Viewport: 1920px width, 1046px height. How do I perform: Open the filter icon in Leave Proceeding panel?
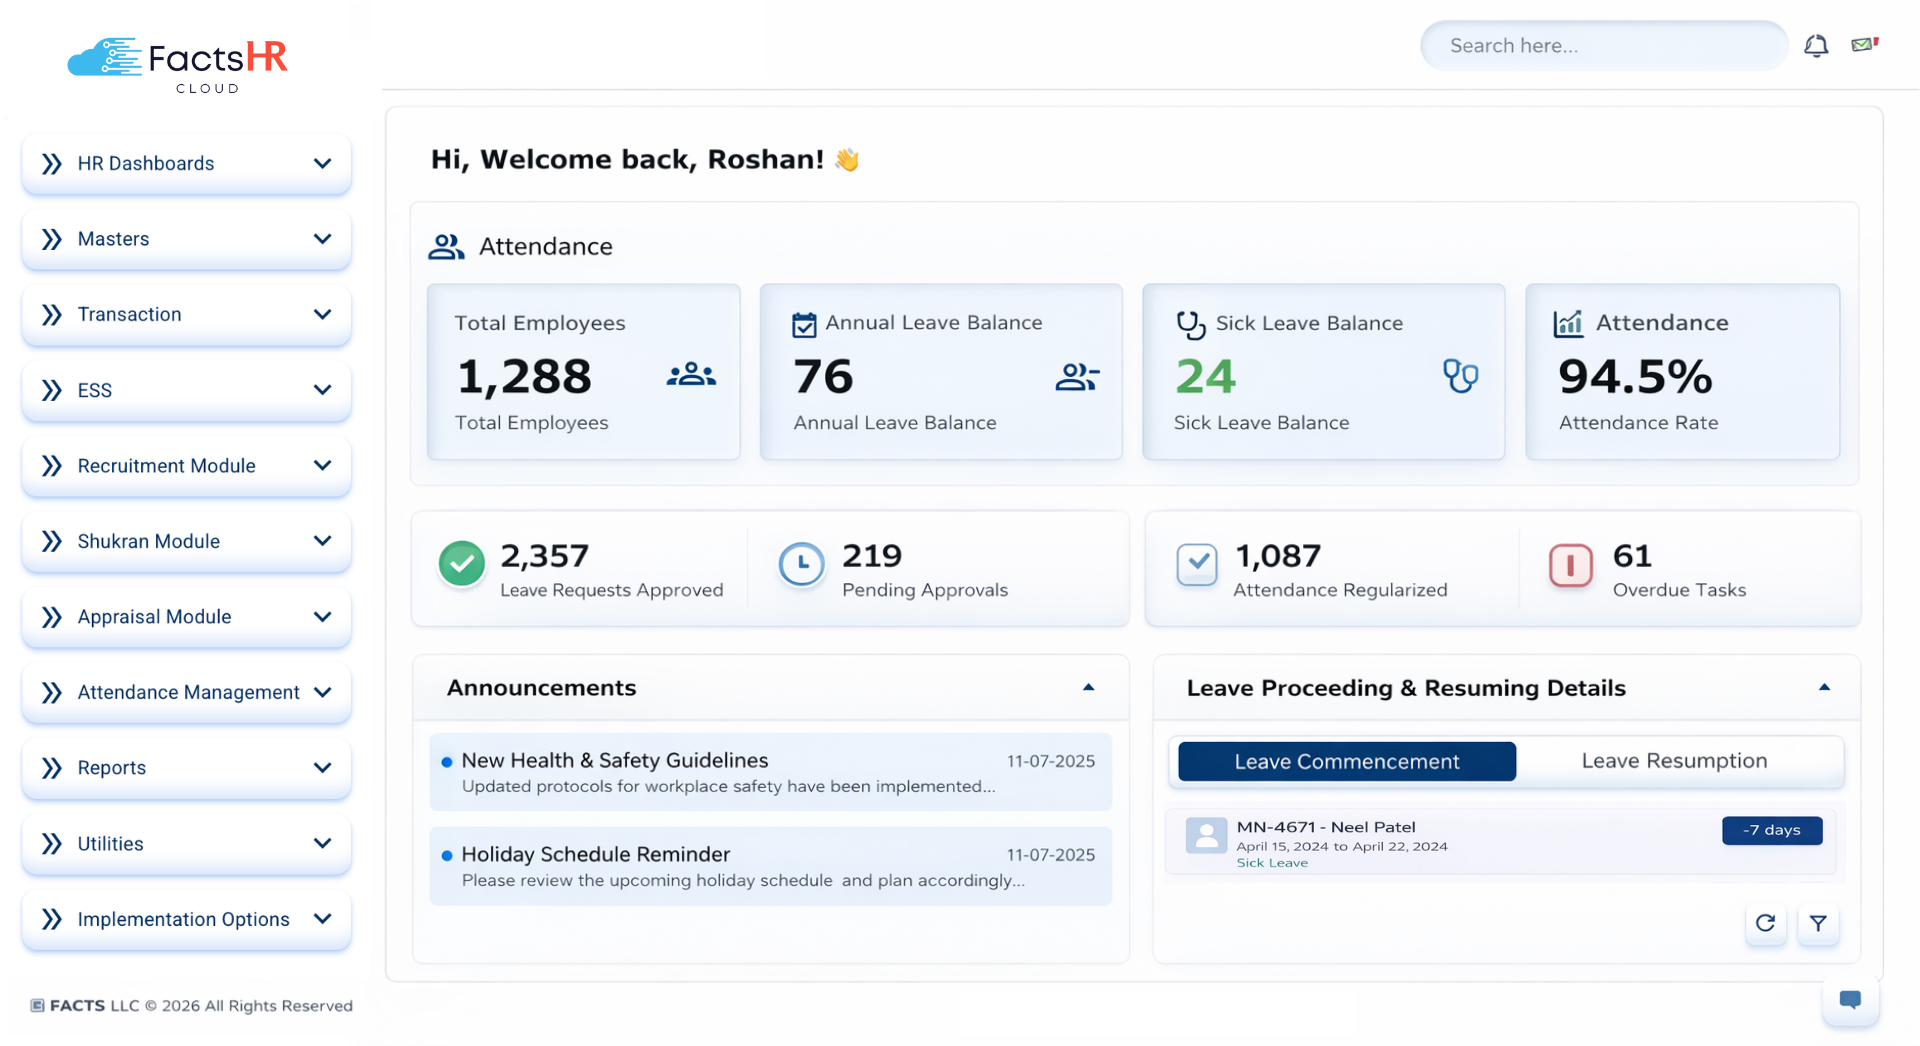coord(1819,924)
